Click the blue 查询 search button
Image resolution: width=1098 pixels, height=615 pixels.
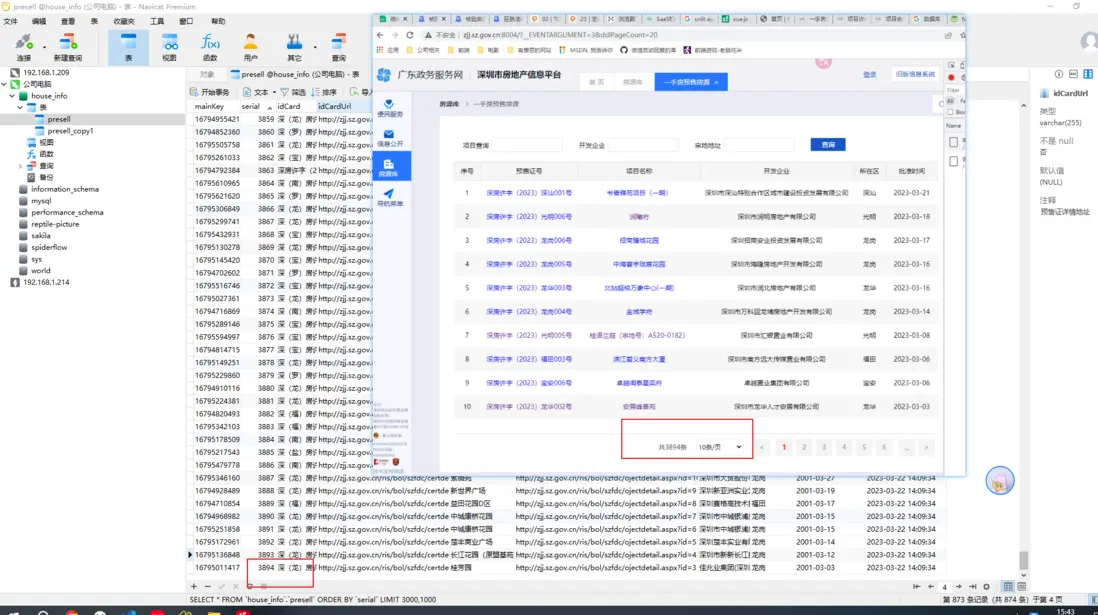827,145
